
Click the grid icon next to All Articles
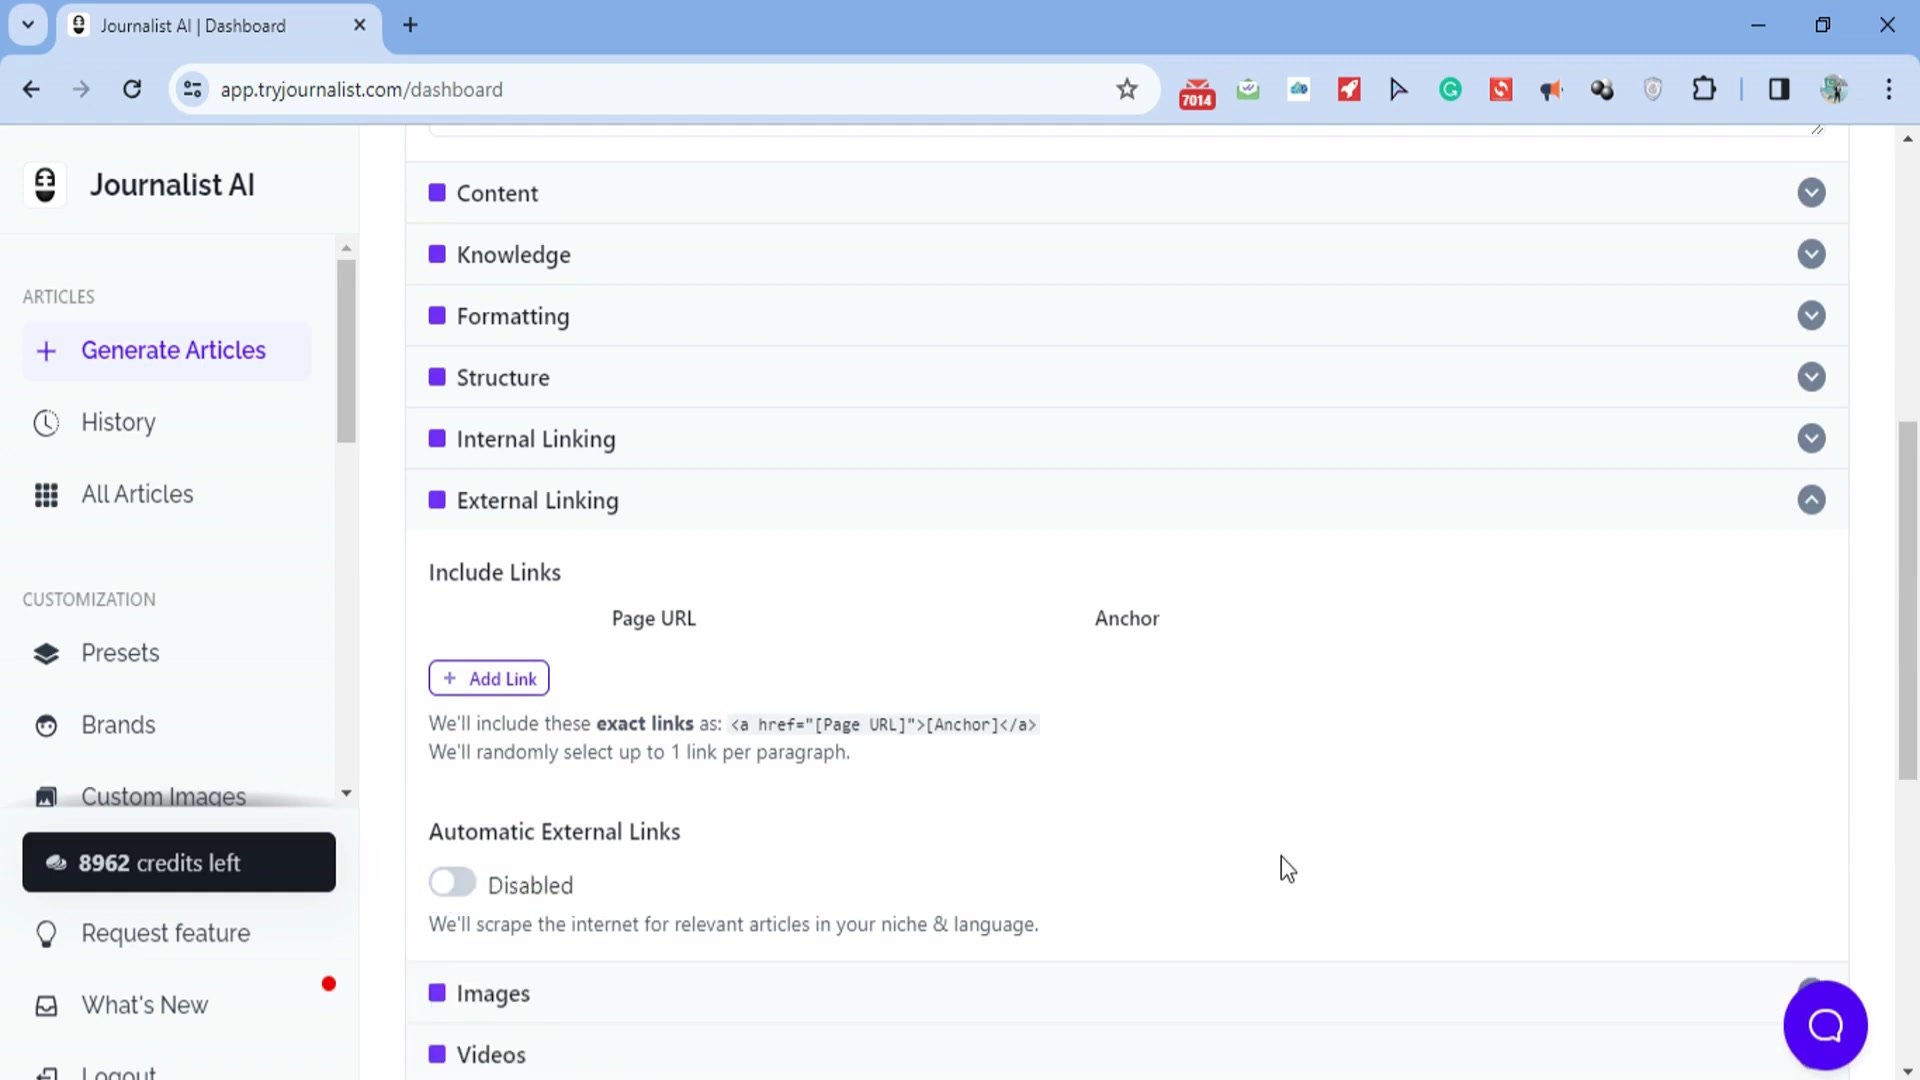click(46, 495)
